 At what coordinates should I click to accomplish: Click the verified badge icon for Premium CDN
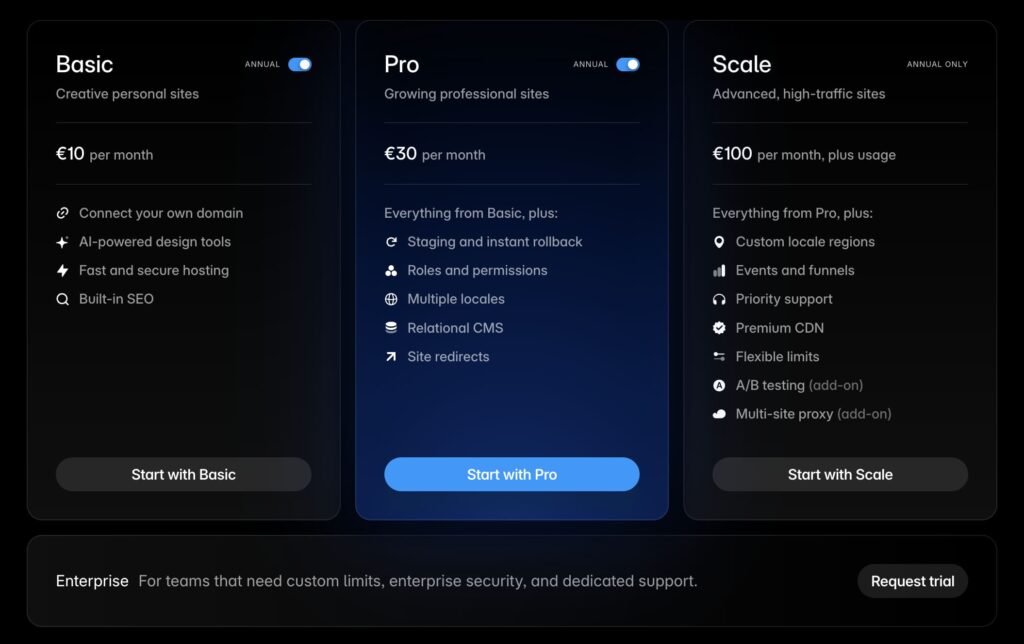pyautogui.click(x=719, y=328)
